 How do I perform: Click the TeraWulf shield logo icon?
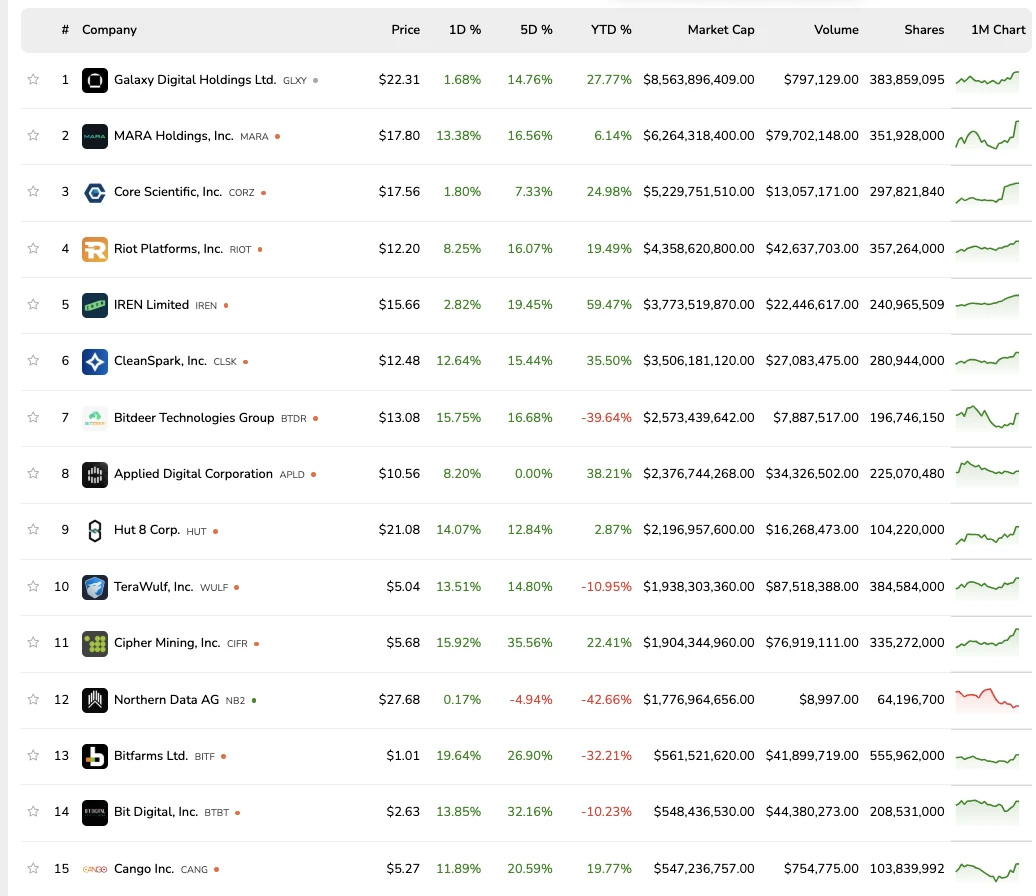point(95,587)
